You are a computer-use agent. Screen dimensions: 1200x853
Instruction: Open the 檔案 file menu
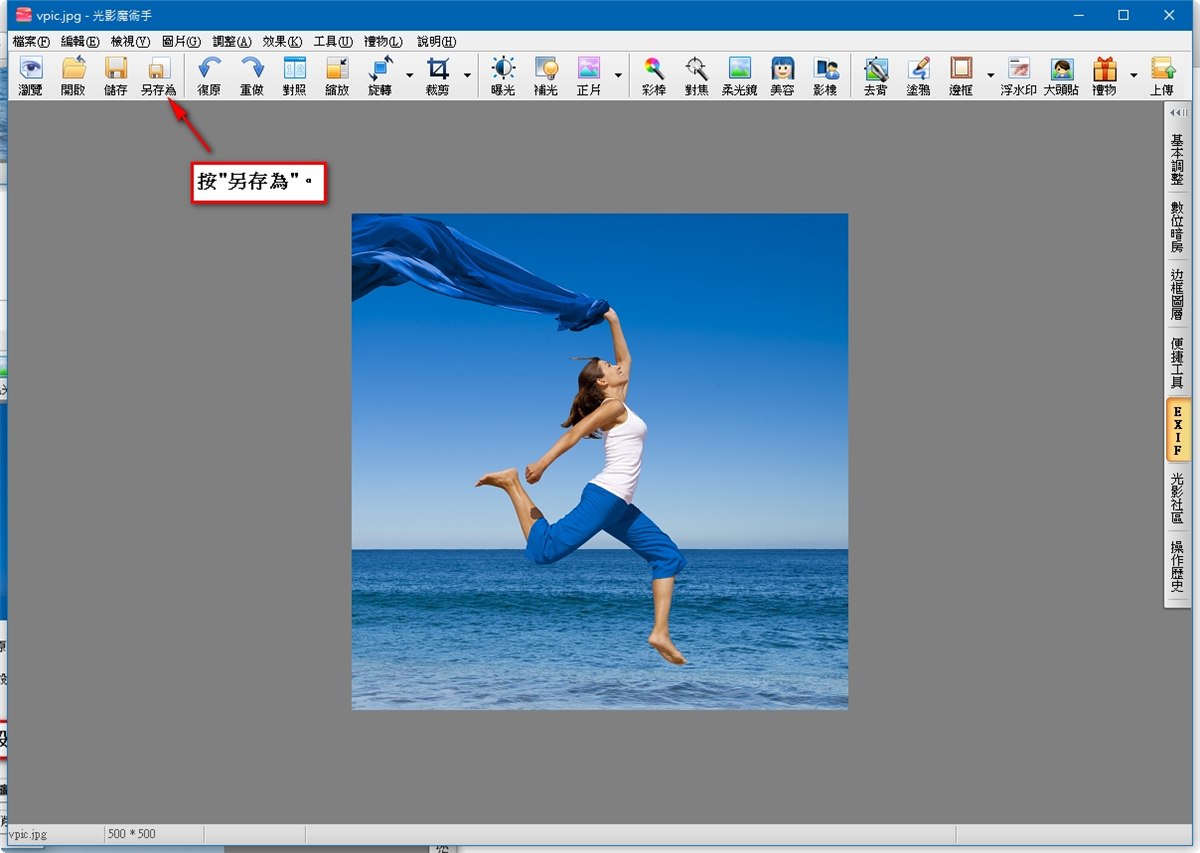pyautogui.click(x=31, y=41)
